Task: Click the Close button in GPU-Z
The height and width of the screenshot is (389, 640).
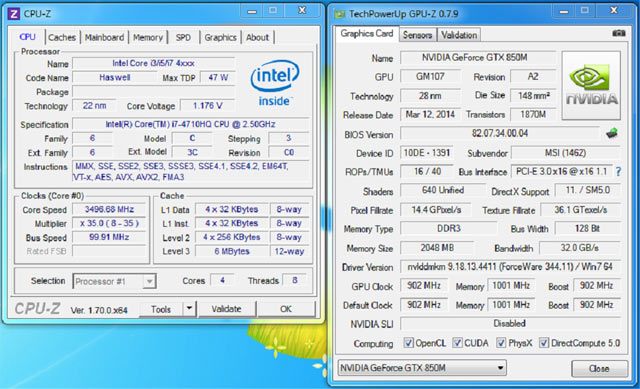Action: coord(599,369)
